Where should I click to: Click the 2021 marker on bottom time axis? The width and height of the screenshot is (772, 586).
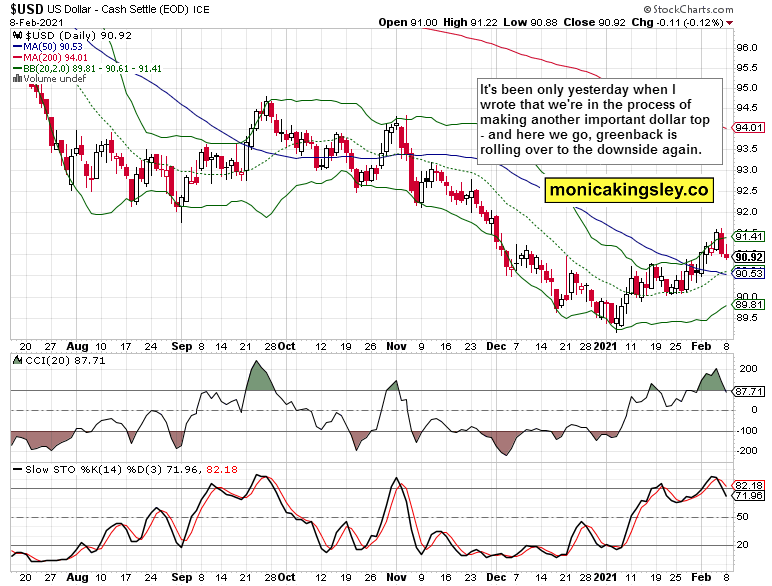(x=605, y=577)
